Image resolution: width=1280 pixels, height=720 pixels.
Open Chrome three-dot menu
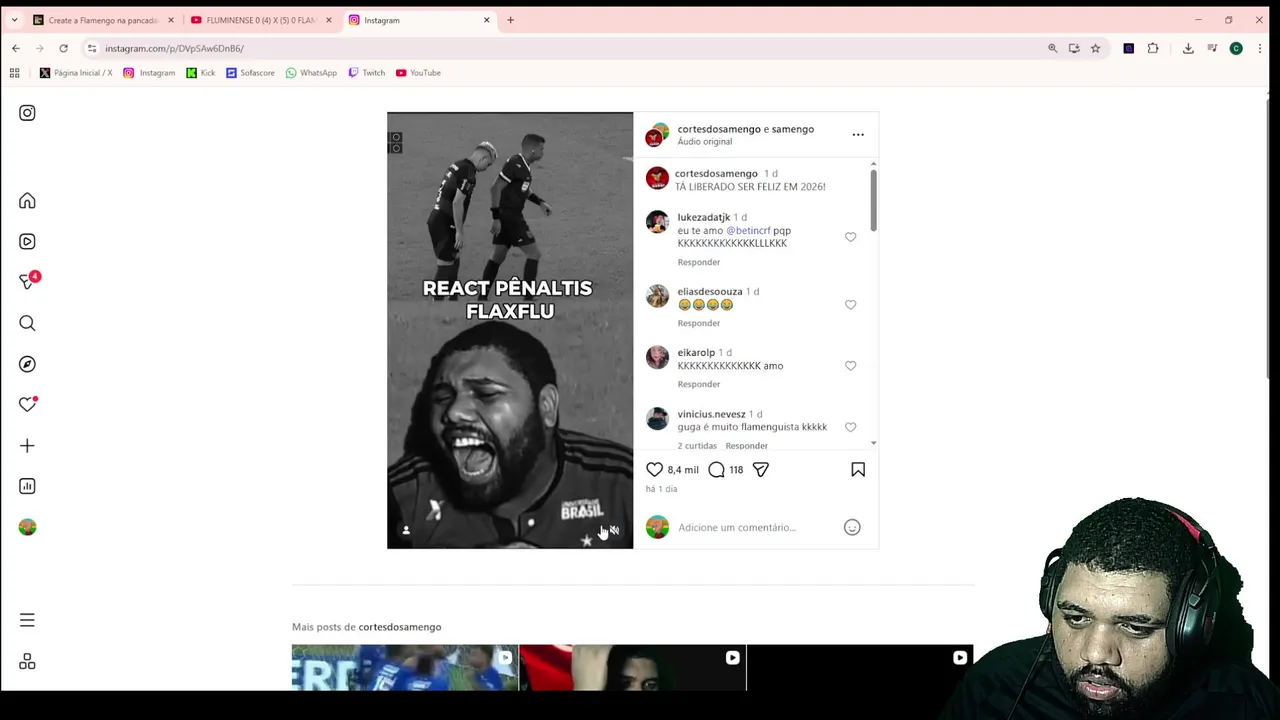[1260, 48]
